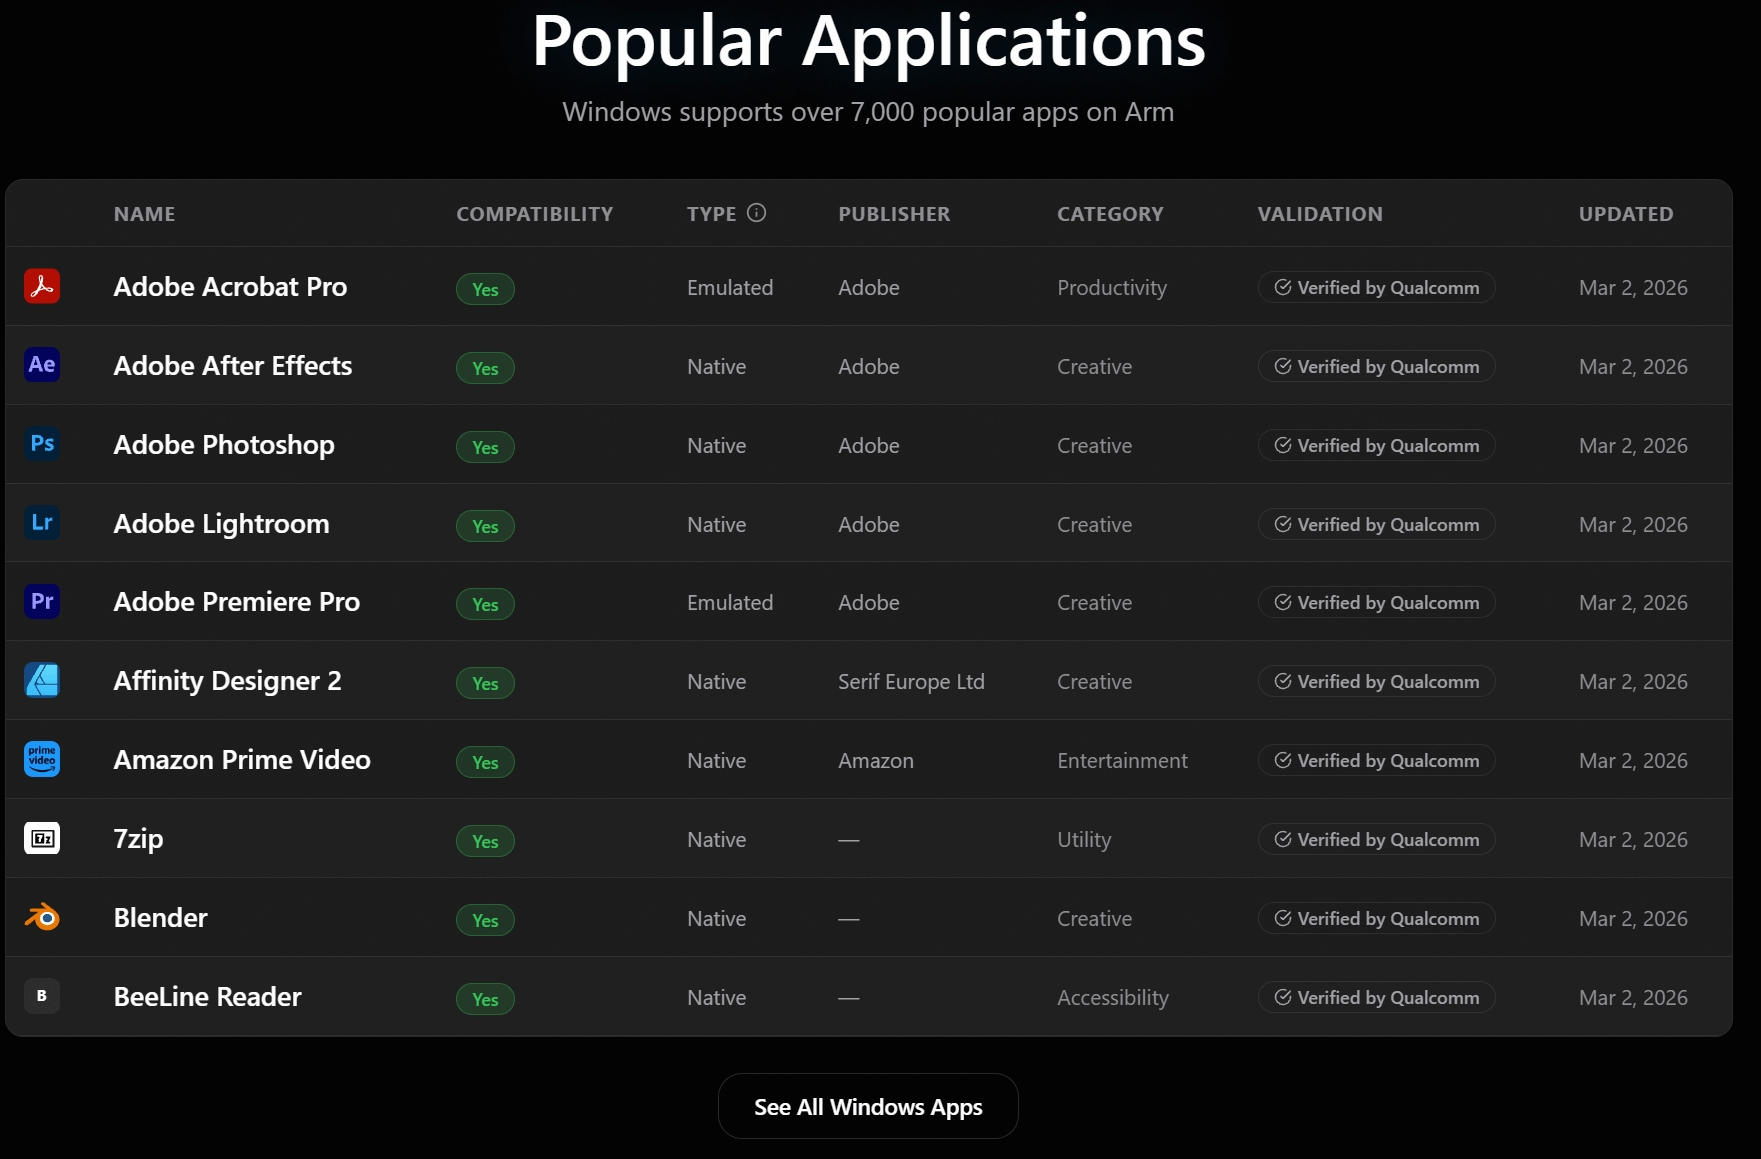The height and width of the screenshot is (1159, 1761).
Task: Open the Adobe Premiere Pro app name
Action: point(237,602)
